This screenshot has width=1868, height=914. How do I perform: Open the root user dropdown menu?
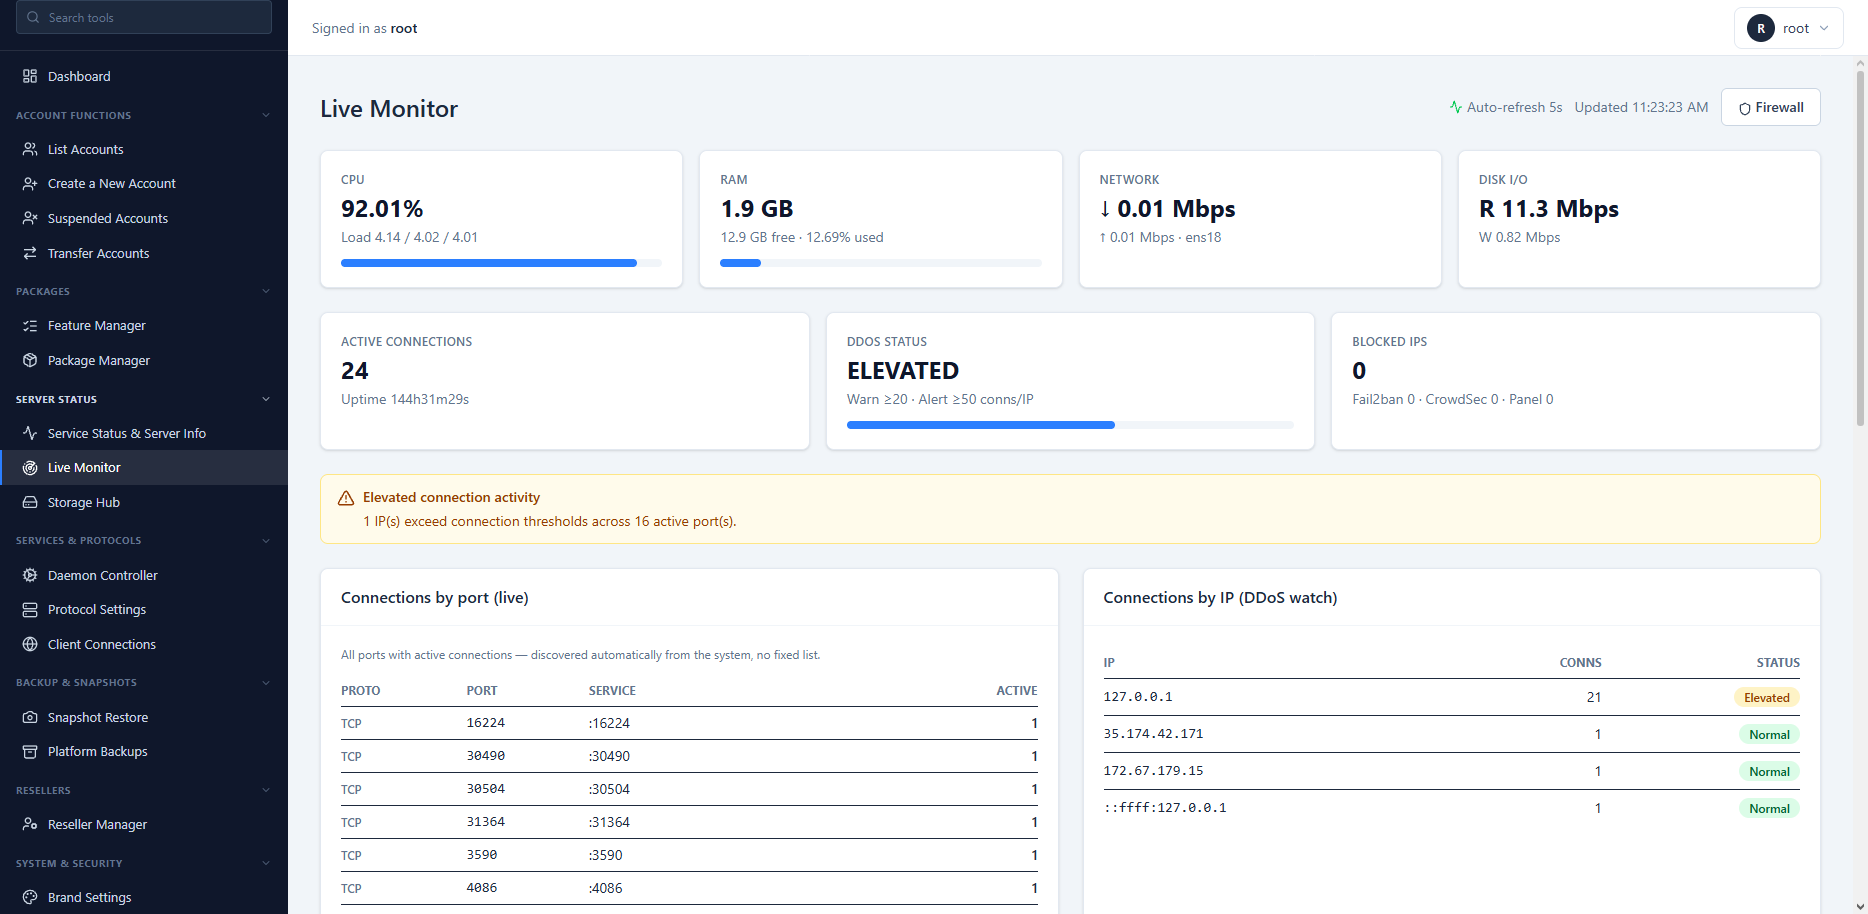click(1789, 28)
